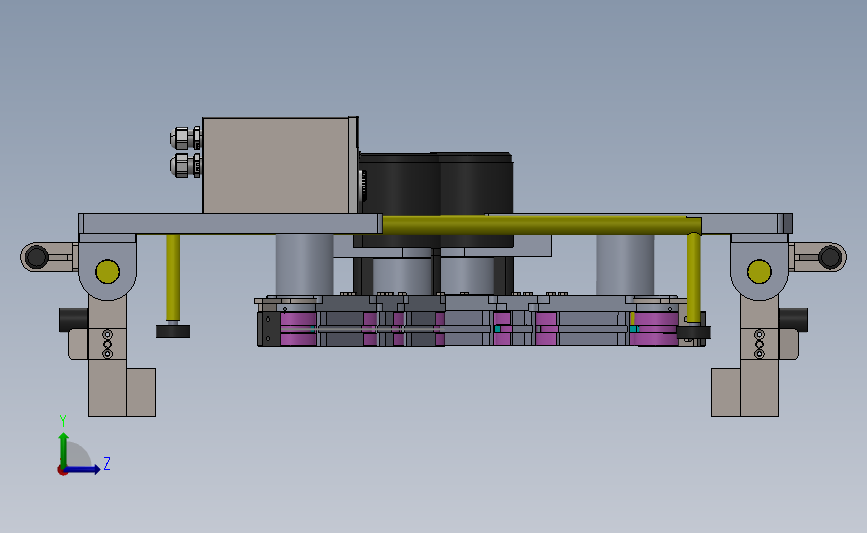Screen dimensions: 867x533
Task: Select the left vertical yellow rod
Action: coord(173,278)
